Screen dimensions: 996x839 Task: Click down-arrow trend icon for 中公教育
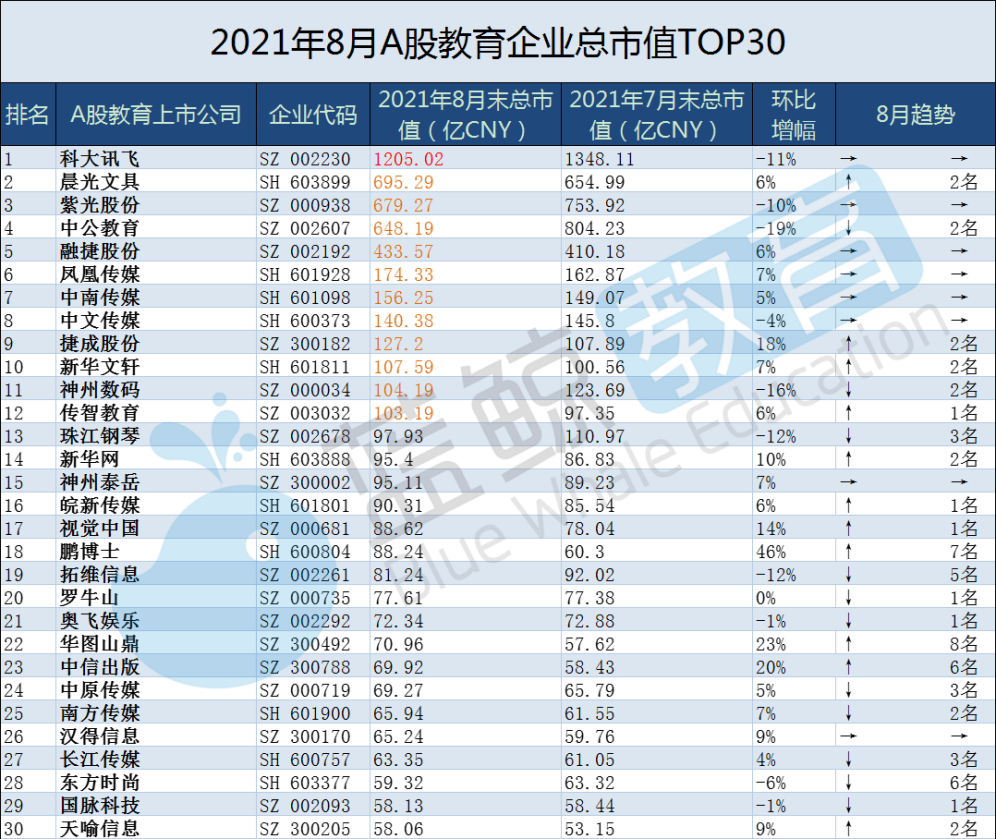849,229
